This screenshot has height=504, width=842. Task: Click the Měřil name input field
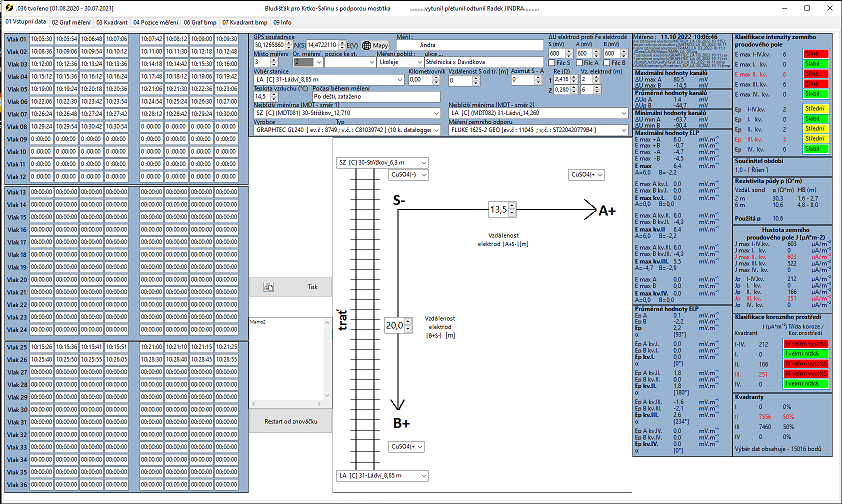tap(469, 45)
